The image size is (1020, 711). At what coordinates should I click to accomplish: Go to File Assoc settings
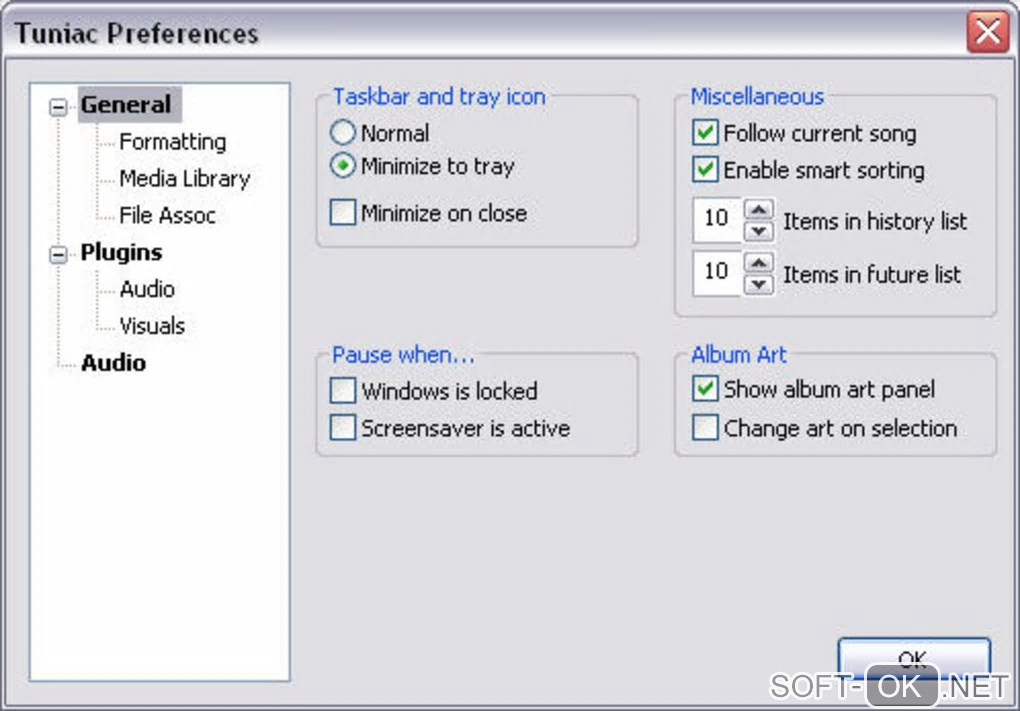pyautogui.click(x=167, y=215)
